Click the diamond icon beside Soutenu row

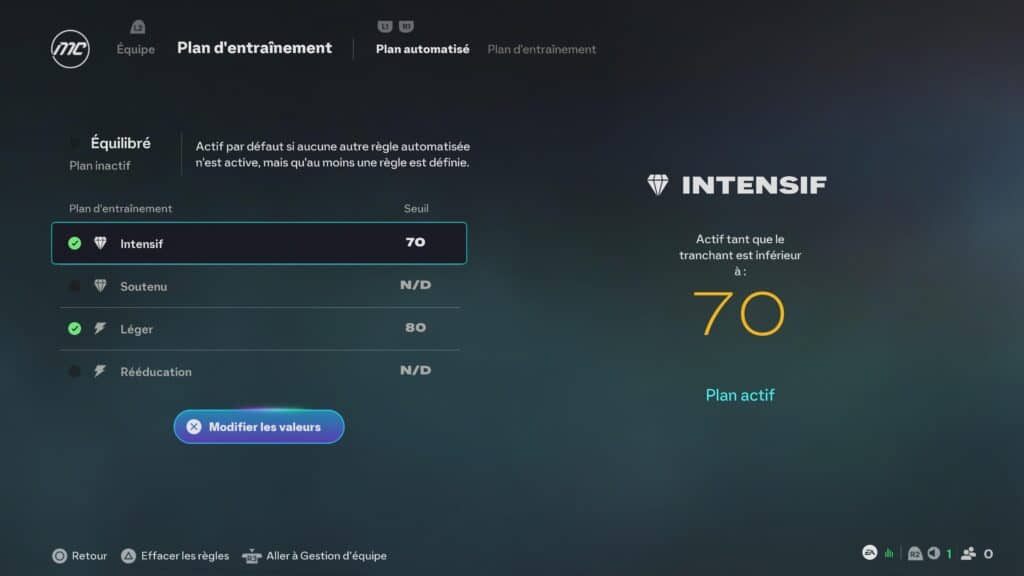click(100, 286)
